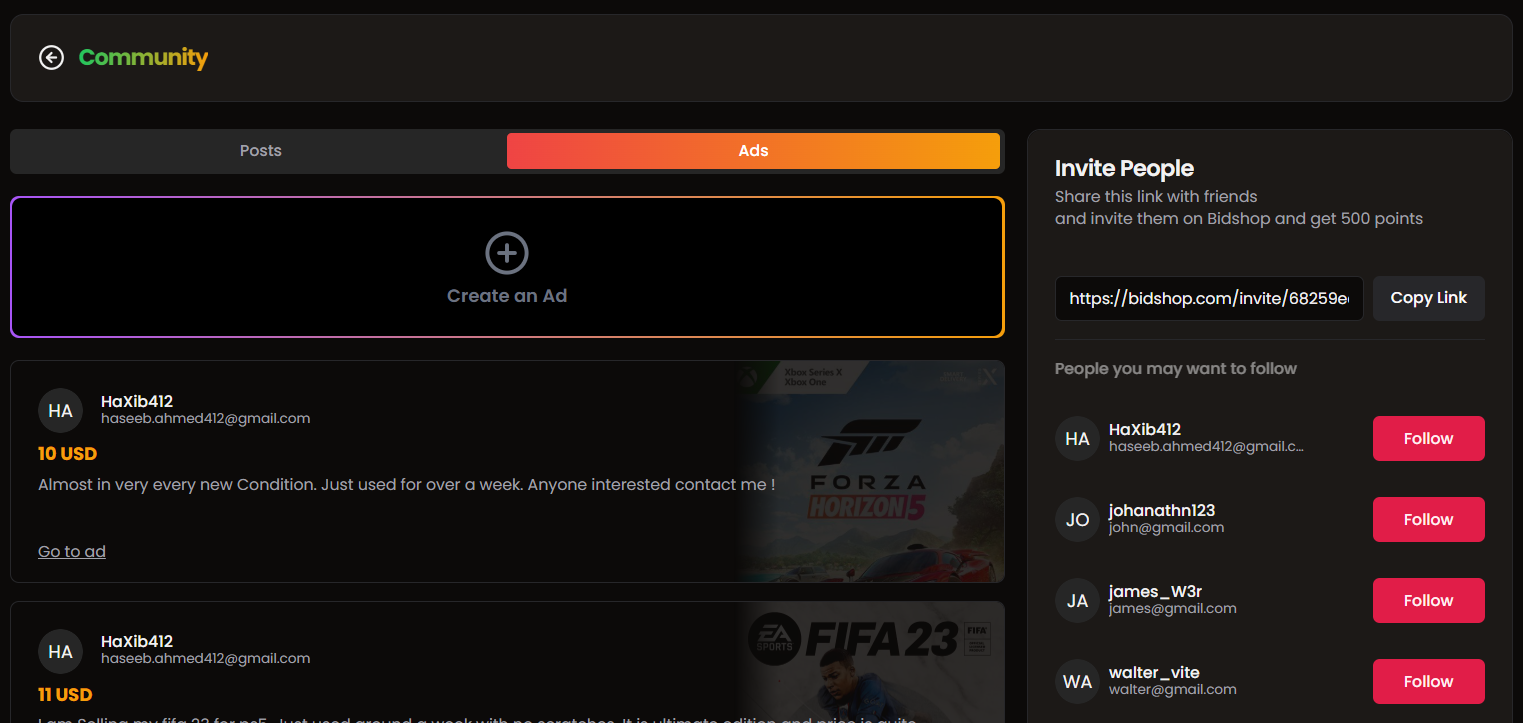Click the john@gmail.com email text

pyautogui.click(x=1166, y=528)
